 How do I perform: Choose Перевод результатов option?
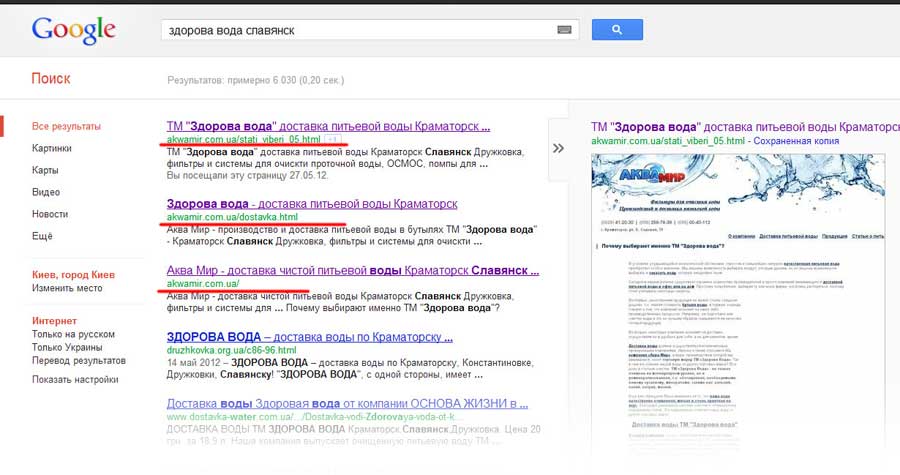click(79, 360)
